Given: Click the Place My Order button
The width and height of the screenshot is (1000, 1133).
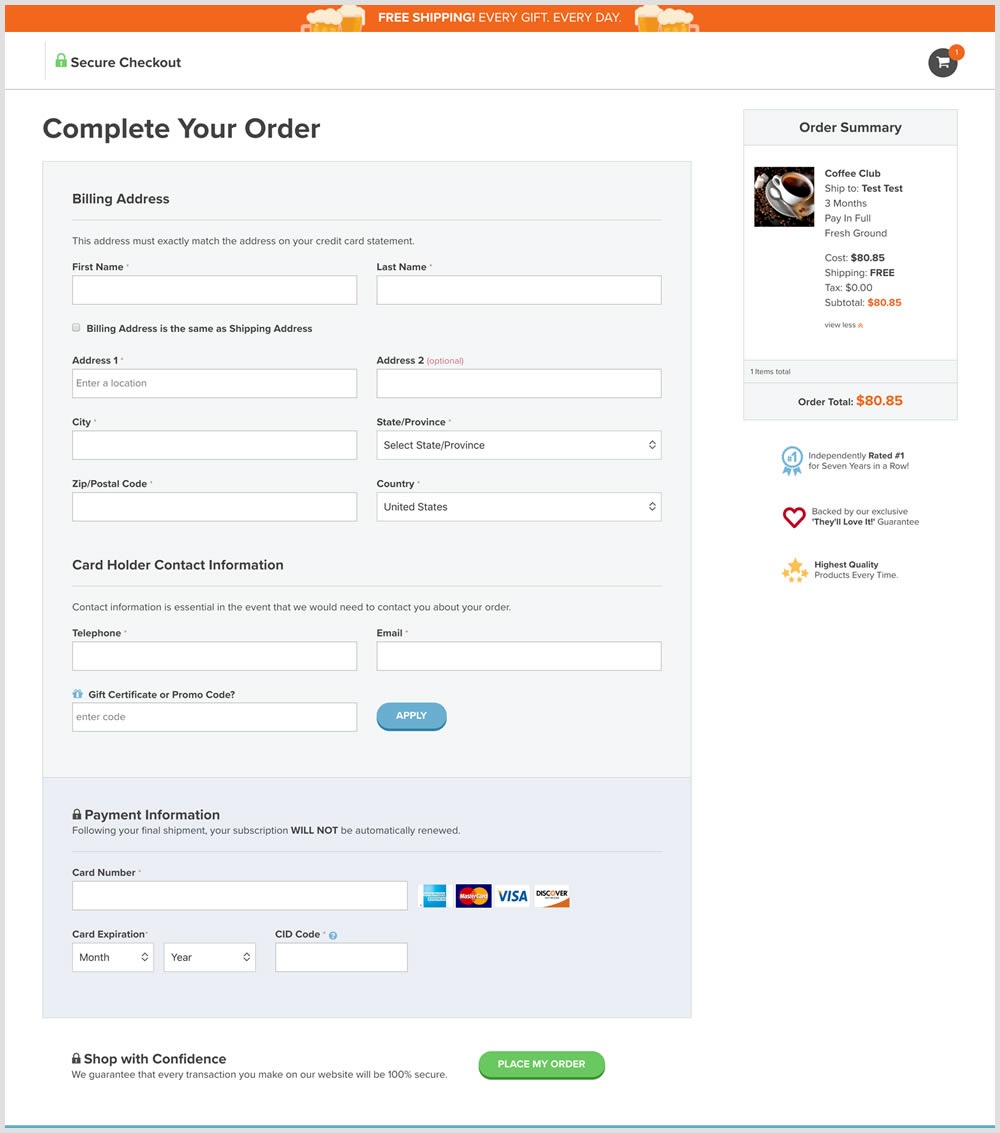Looking at the screenshot, I should [x=541, y=1064].
